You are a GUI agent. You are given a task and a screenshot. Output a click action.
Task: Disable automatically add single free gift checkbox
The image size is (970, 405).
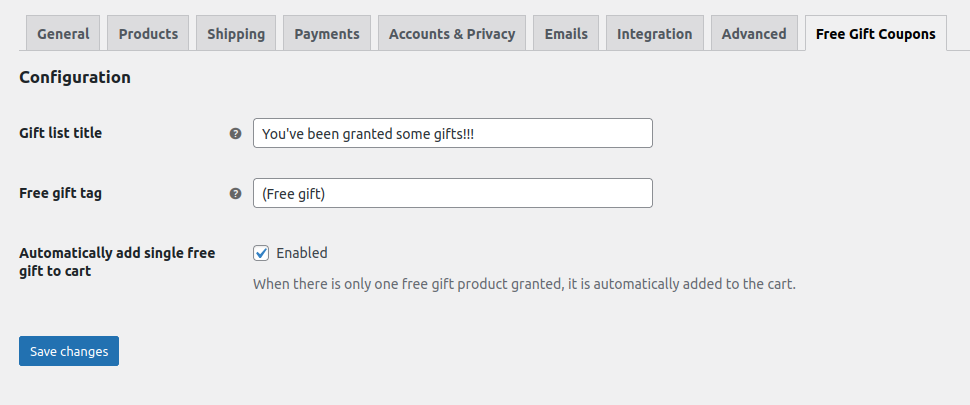pos(261,253)
